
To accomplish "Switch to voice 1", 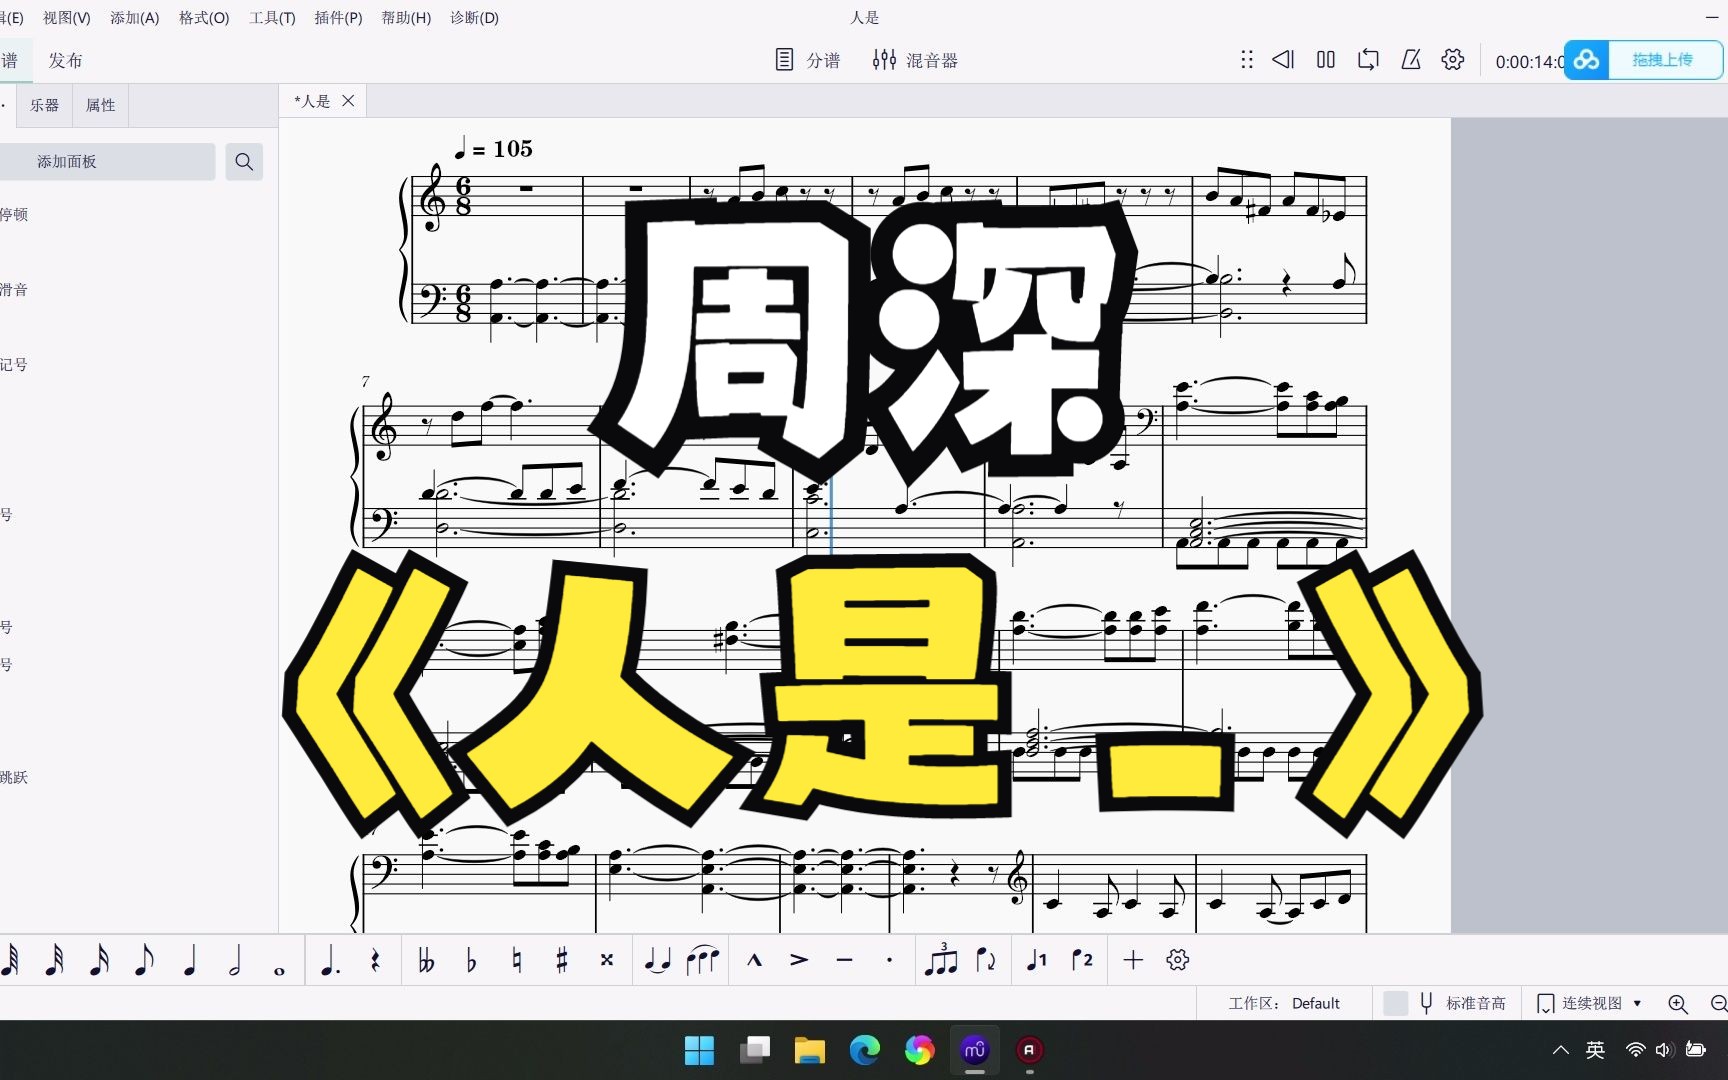I will coord(1037,960).
